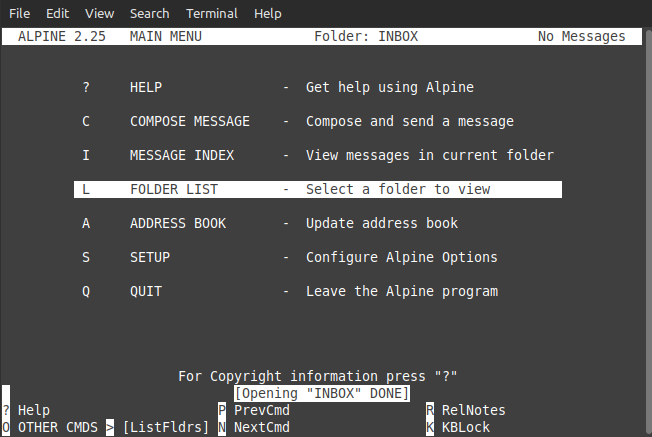Screen dimensions: 652x437
Task: Open the Terminal menu
Action: (212, 13)
